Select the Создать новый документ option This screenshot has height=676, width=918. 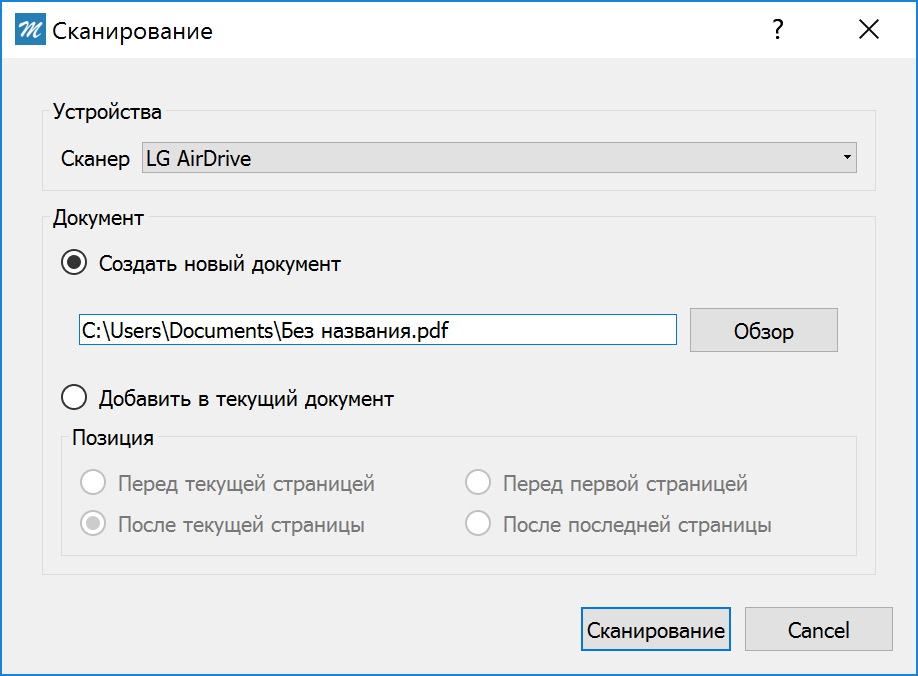[x=75, y=264]
